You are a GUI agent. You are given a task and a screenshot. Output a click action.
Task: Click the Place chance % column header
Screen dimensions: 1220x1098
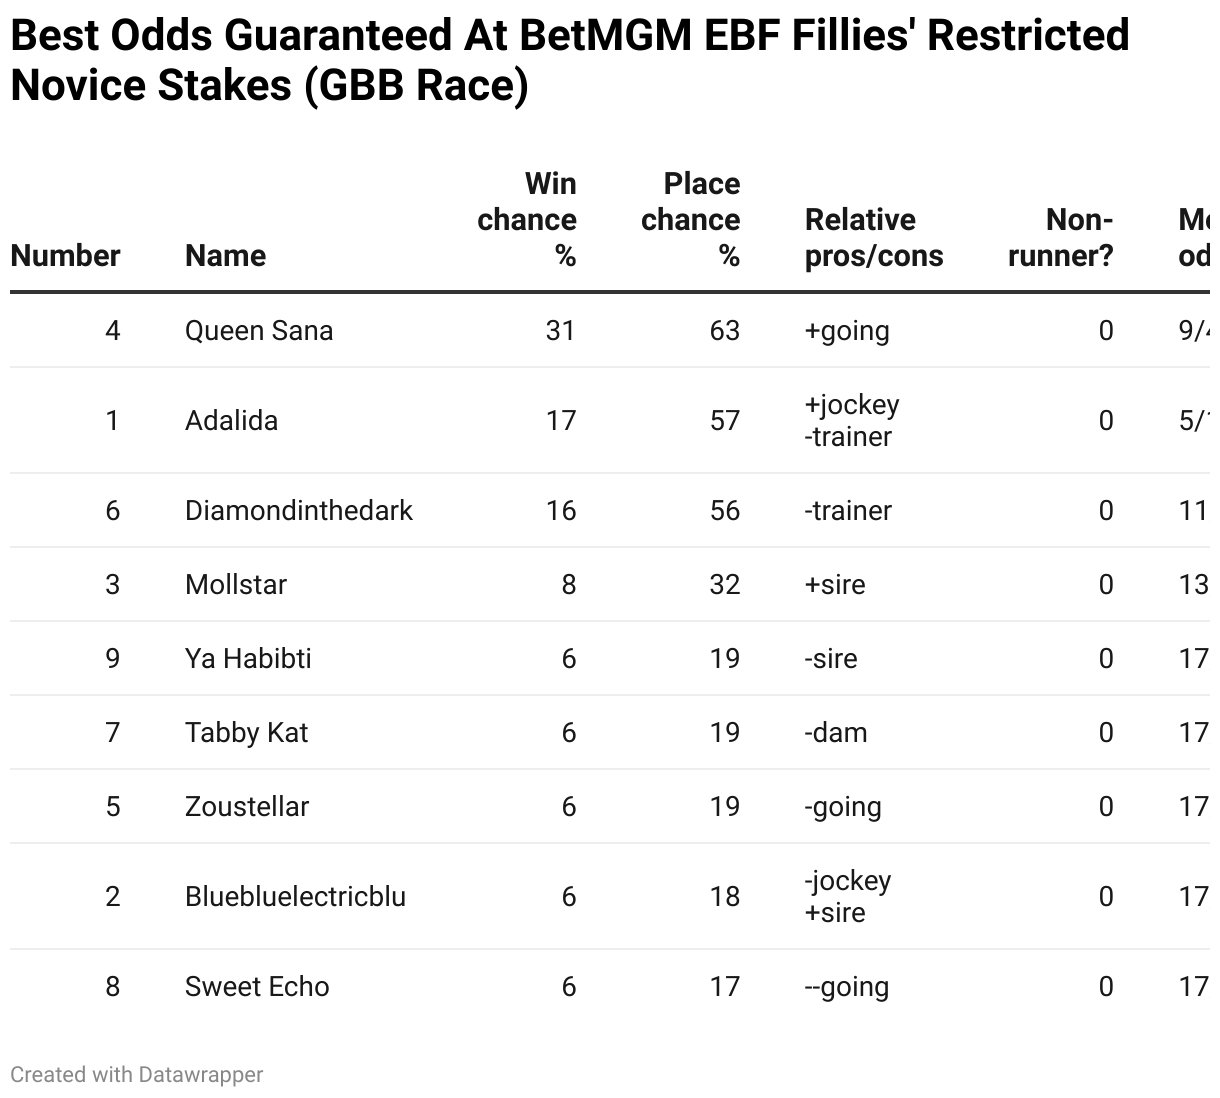(x=690, y=220)
